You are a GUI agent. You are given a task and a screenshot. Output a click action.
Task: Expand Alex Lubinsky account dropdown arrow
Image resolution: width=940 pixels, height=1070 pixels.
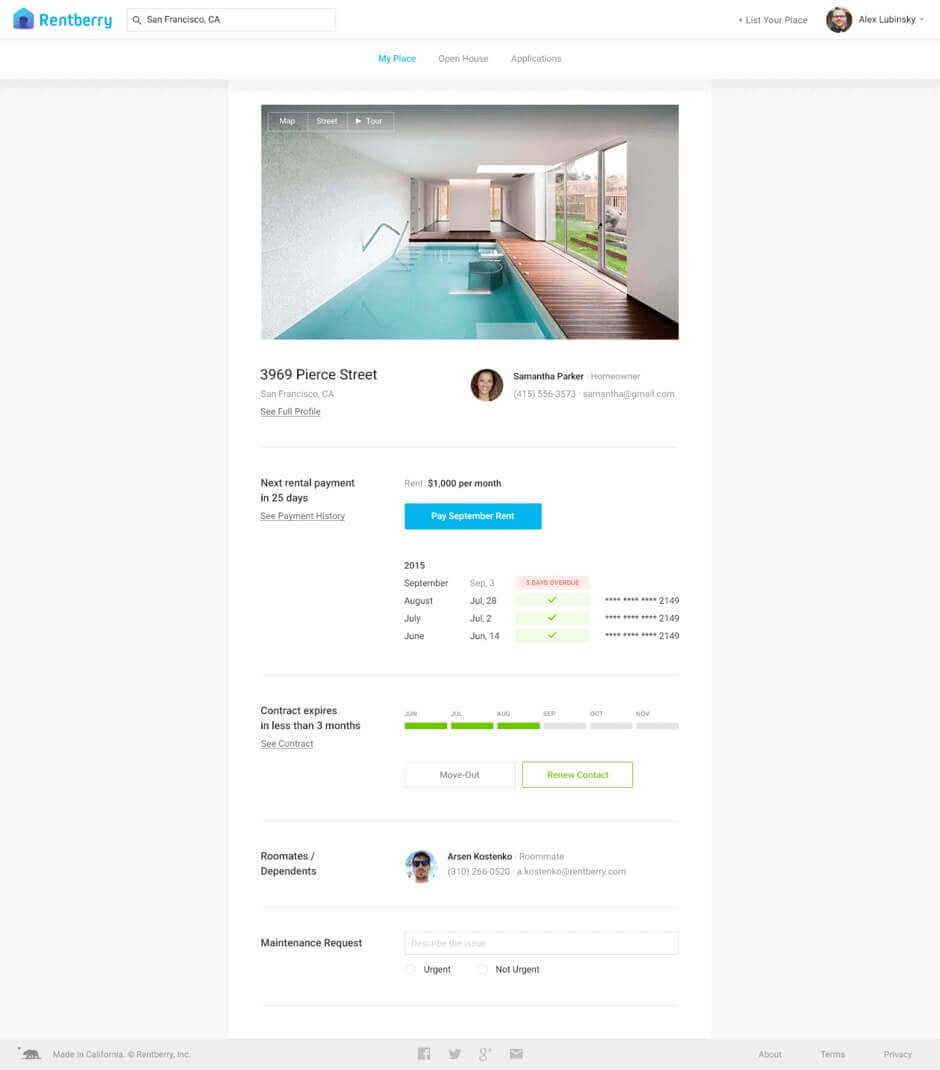(922, 20)
